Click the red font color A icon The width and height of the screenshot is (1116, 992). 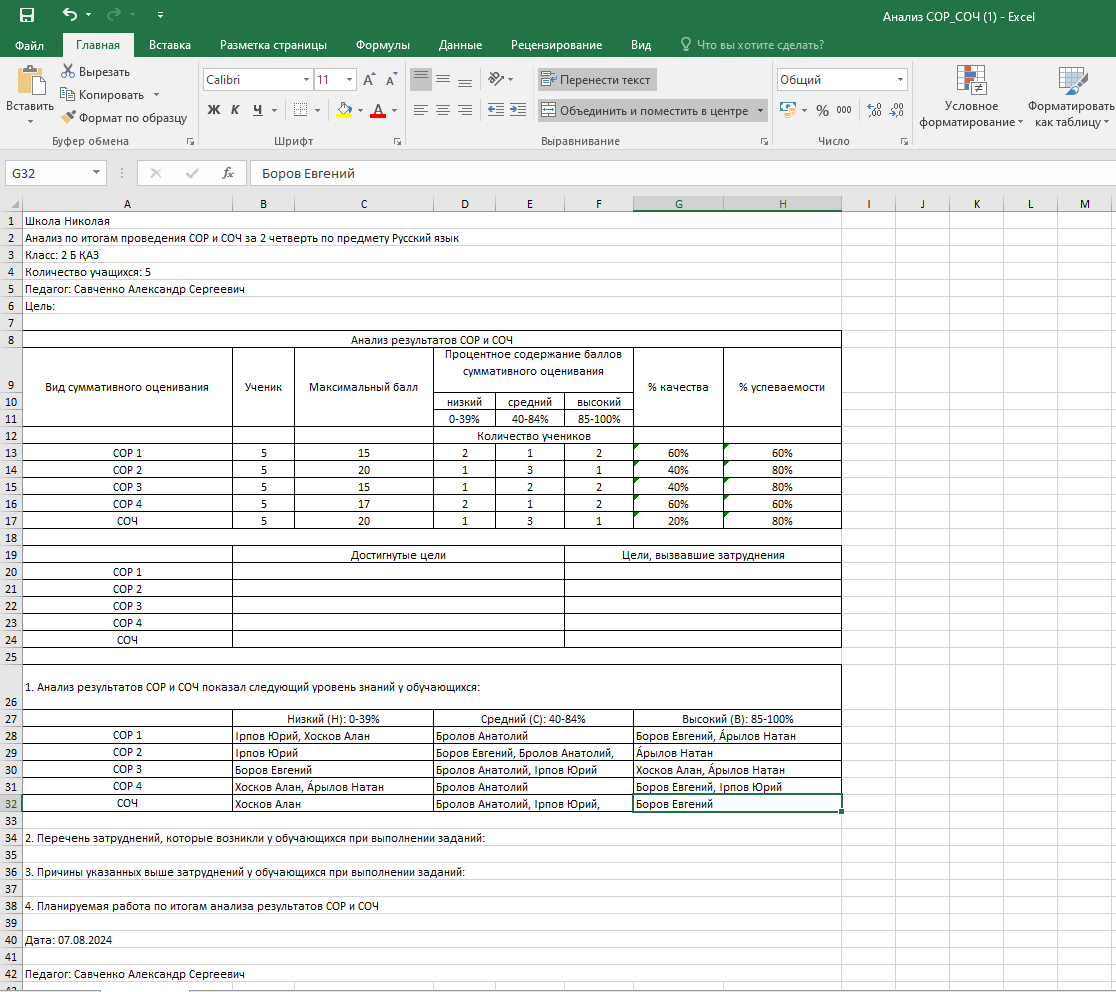[378, 110]
